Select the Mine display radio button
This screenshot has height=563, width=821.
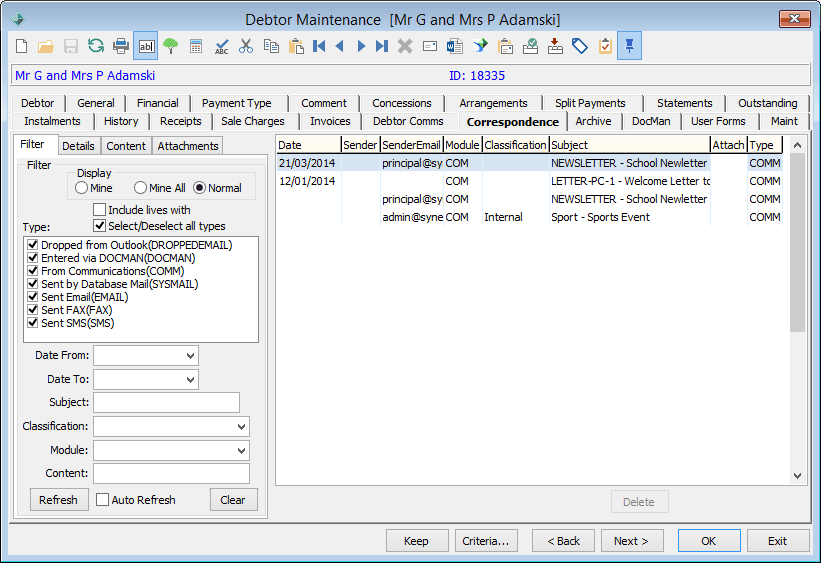click(81, 187)
